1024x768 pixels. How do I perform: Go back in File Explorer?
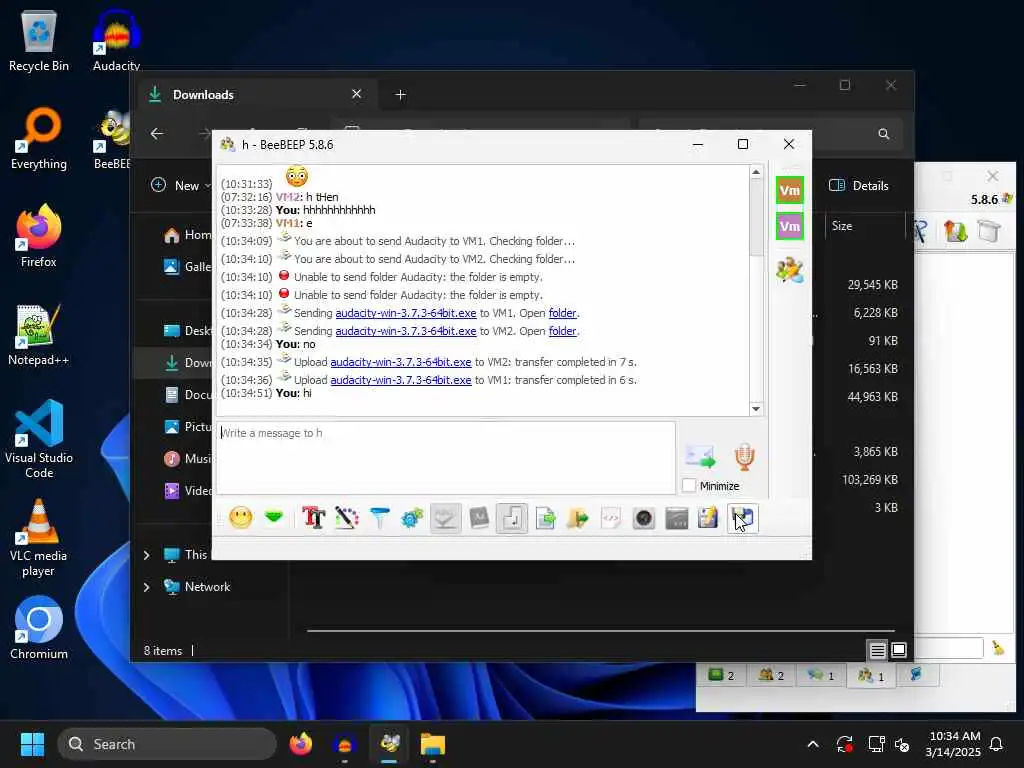(x=157, y=134)
